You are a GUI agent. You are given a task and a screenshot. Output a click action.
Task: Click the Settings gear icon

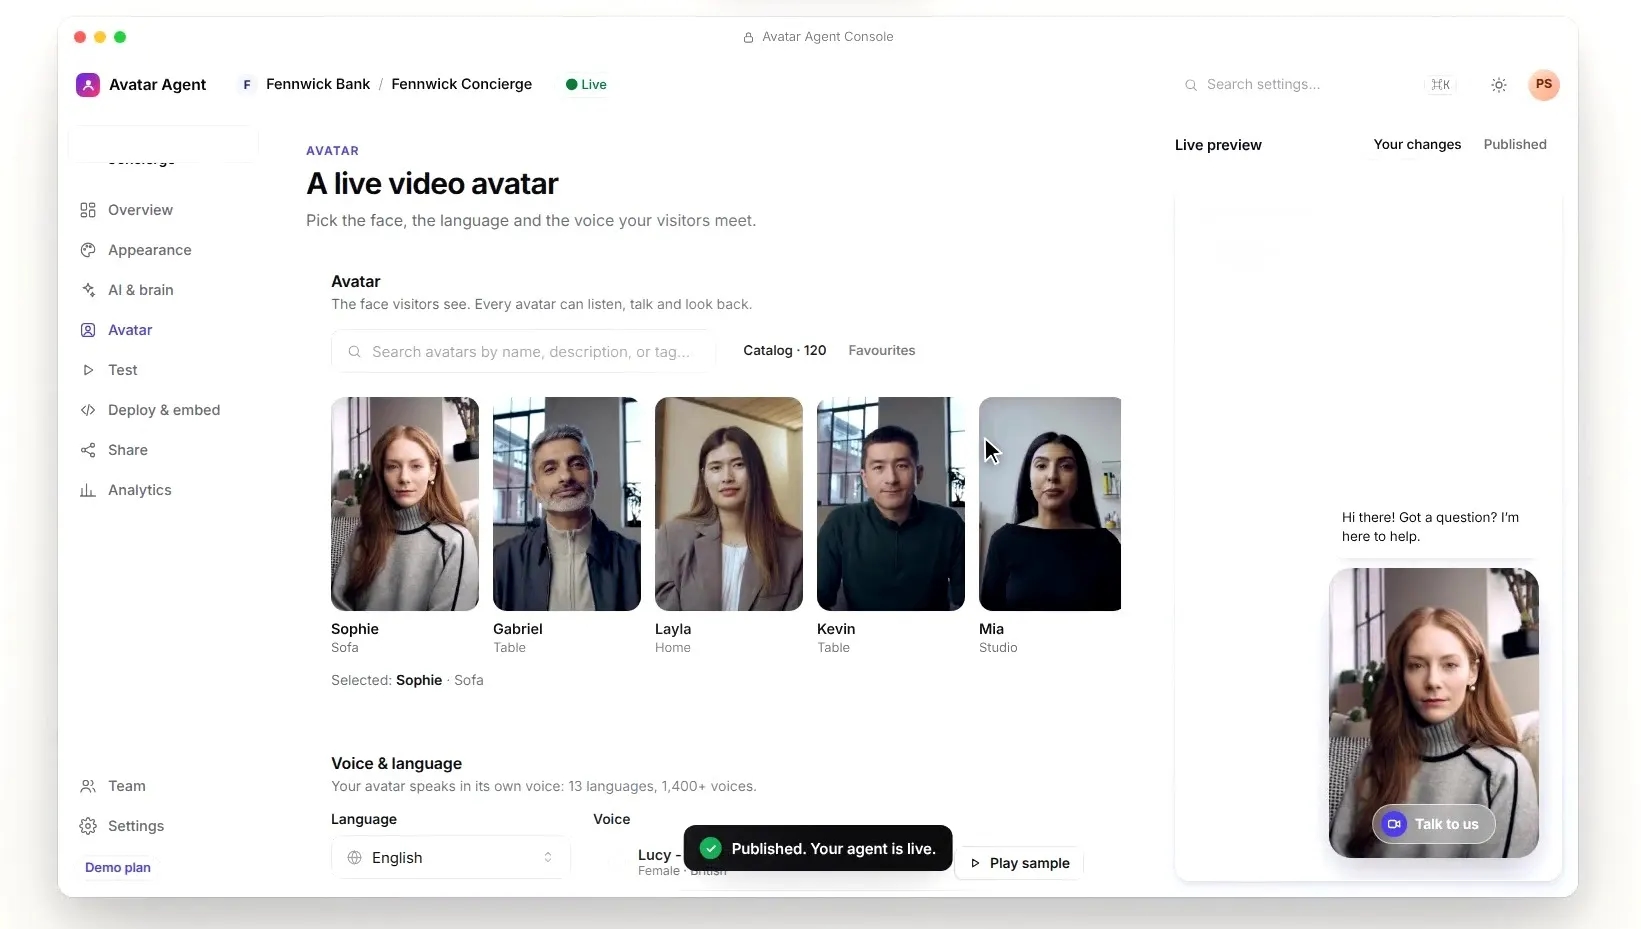88,826
